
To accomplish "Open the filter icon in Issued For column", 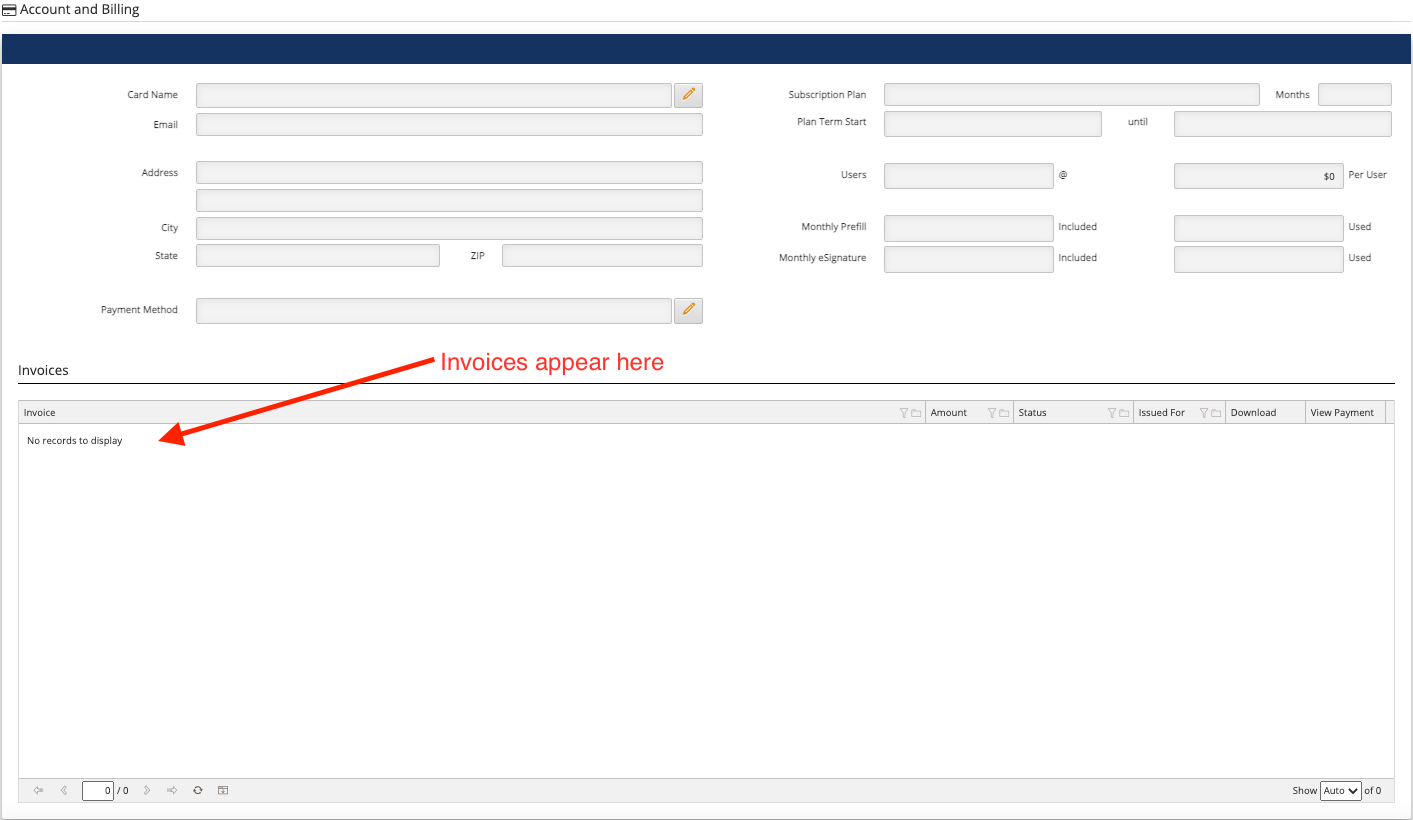I will click(x=1204, y=413).
